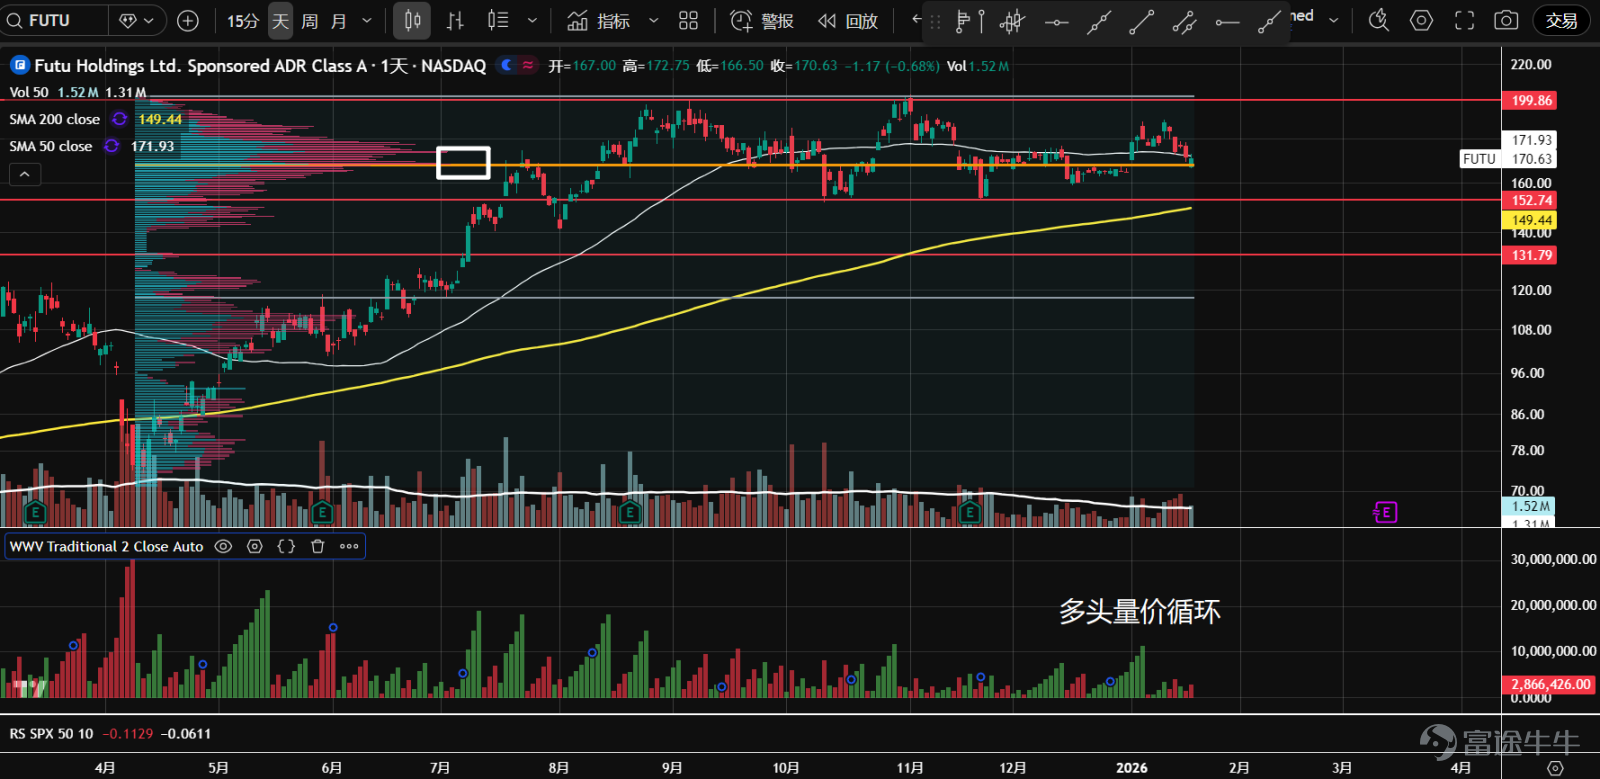Click the alert clock icon
Screen dimensions: 1600x779
pyautogui.click(x=741, y=20)
